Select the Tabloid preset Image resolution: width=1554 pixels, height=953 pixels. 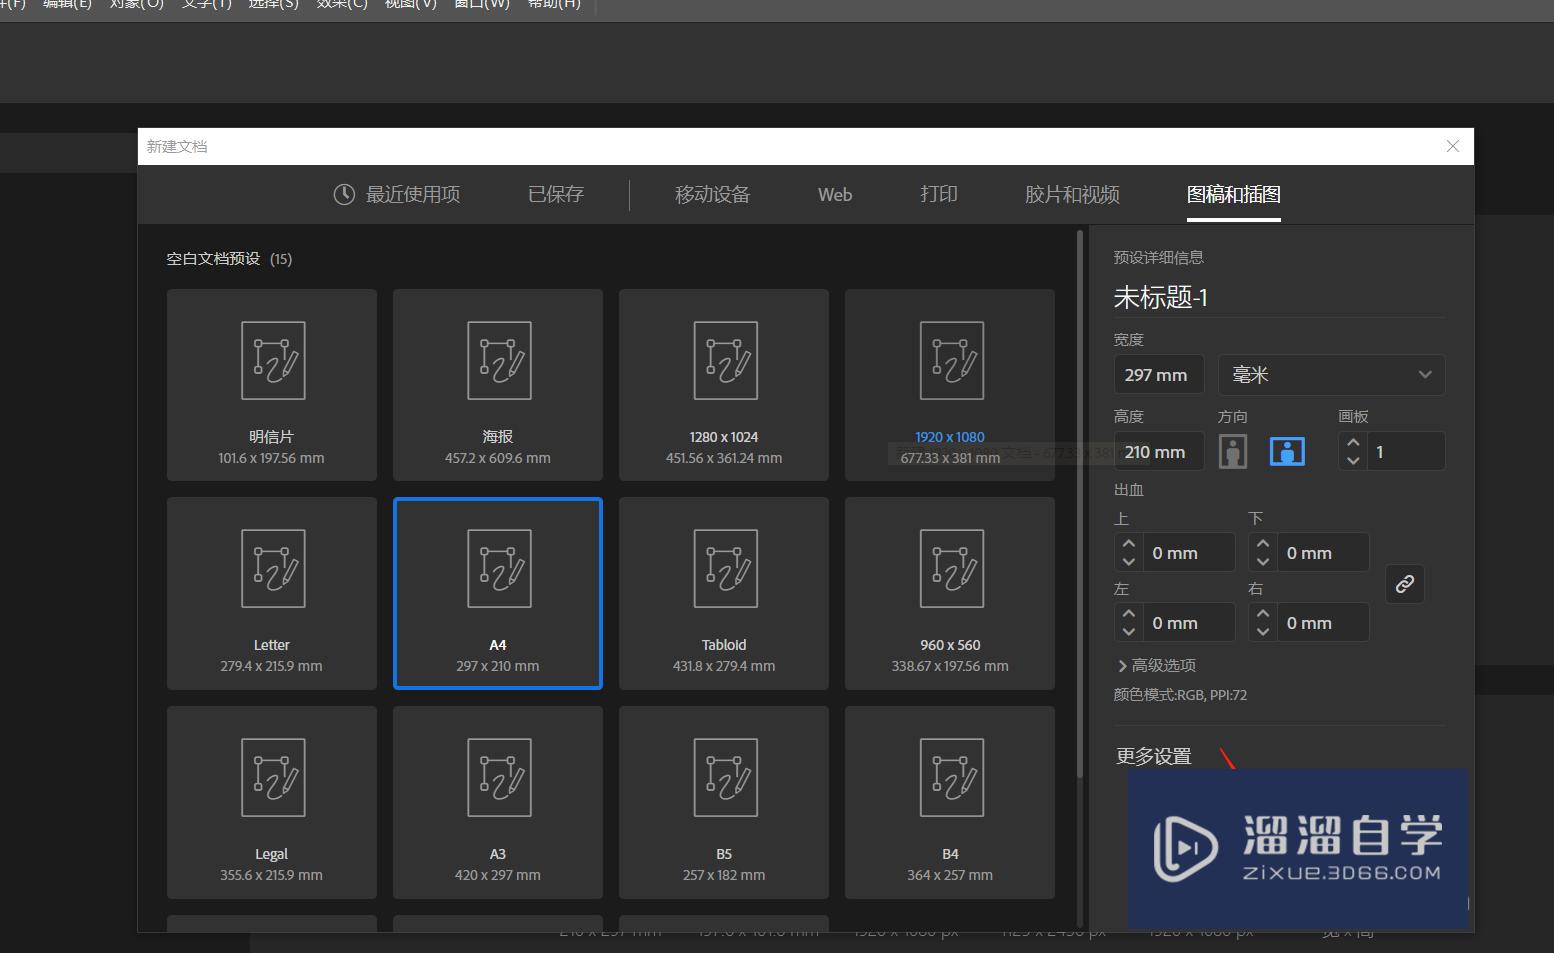pos(724,593)
